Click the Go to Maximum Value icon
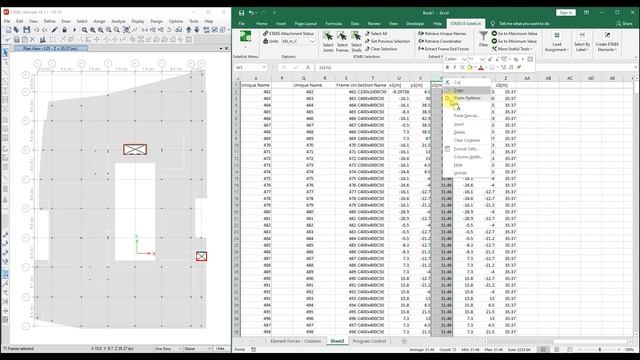The image size is (640, 360). (x=494, y=33)
